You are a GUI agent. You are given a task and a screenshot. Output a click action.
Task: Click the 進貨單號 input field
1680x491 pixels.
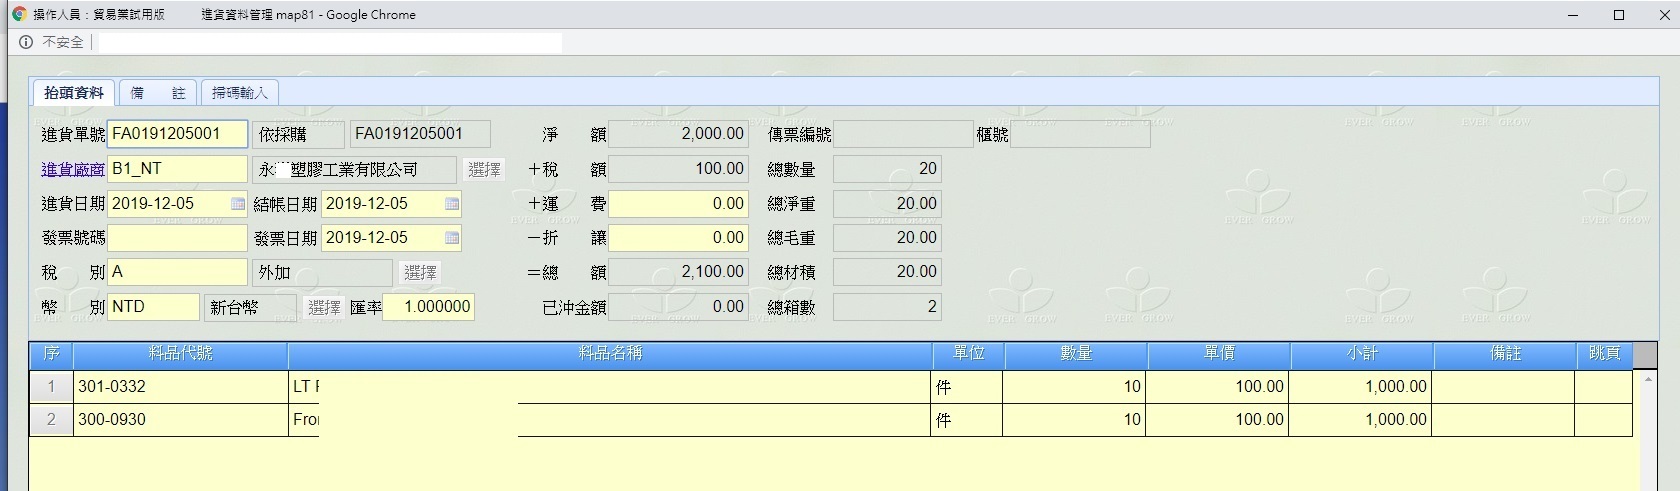point(177,134)
